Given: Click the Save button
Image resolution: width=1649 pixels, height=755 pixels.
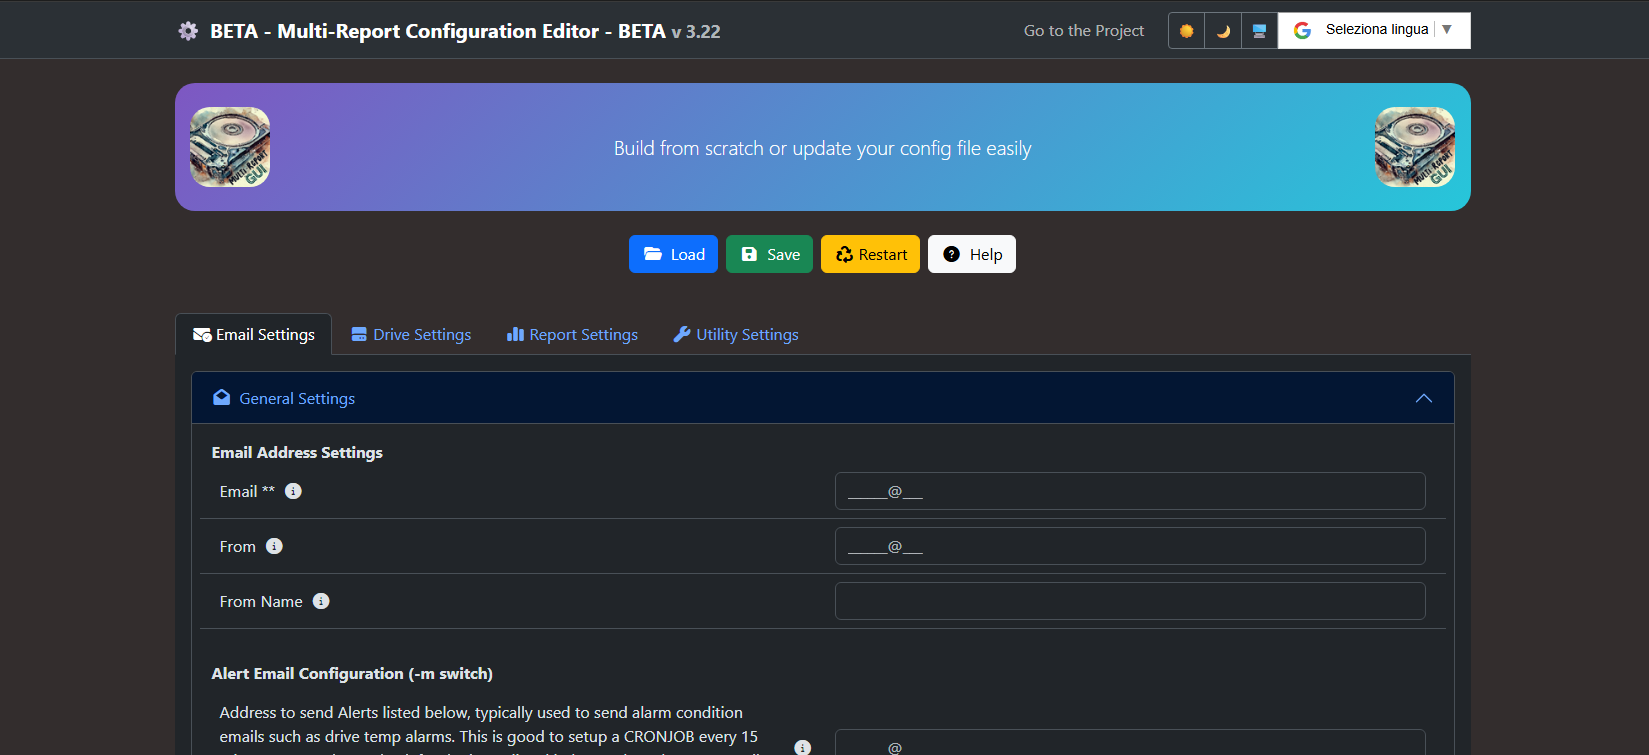Looking at the screenshot, I should click(x=769, y=254).
